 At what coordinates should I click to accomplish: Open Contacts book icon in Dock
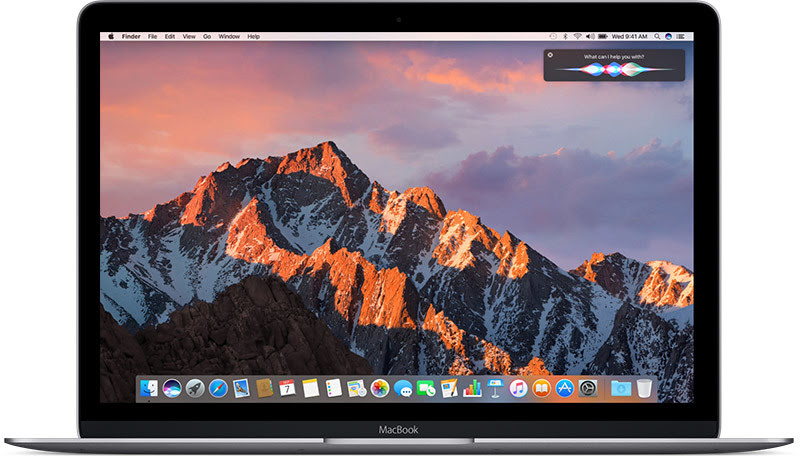264,389
